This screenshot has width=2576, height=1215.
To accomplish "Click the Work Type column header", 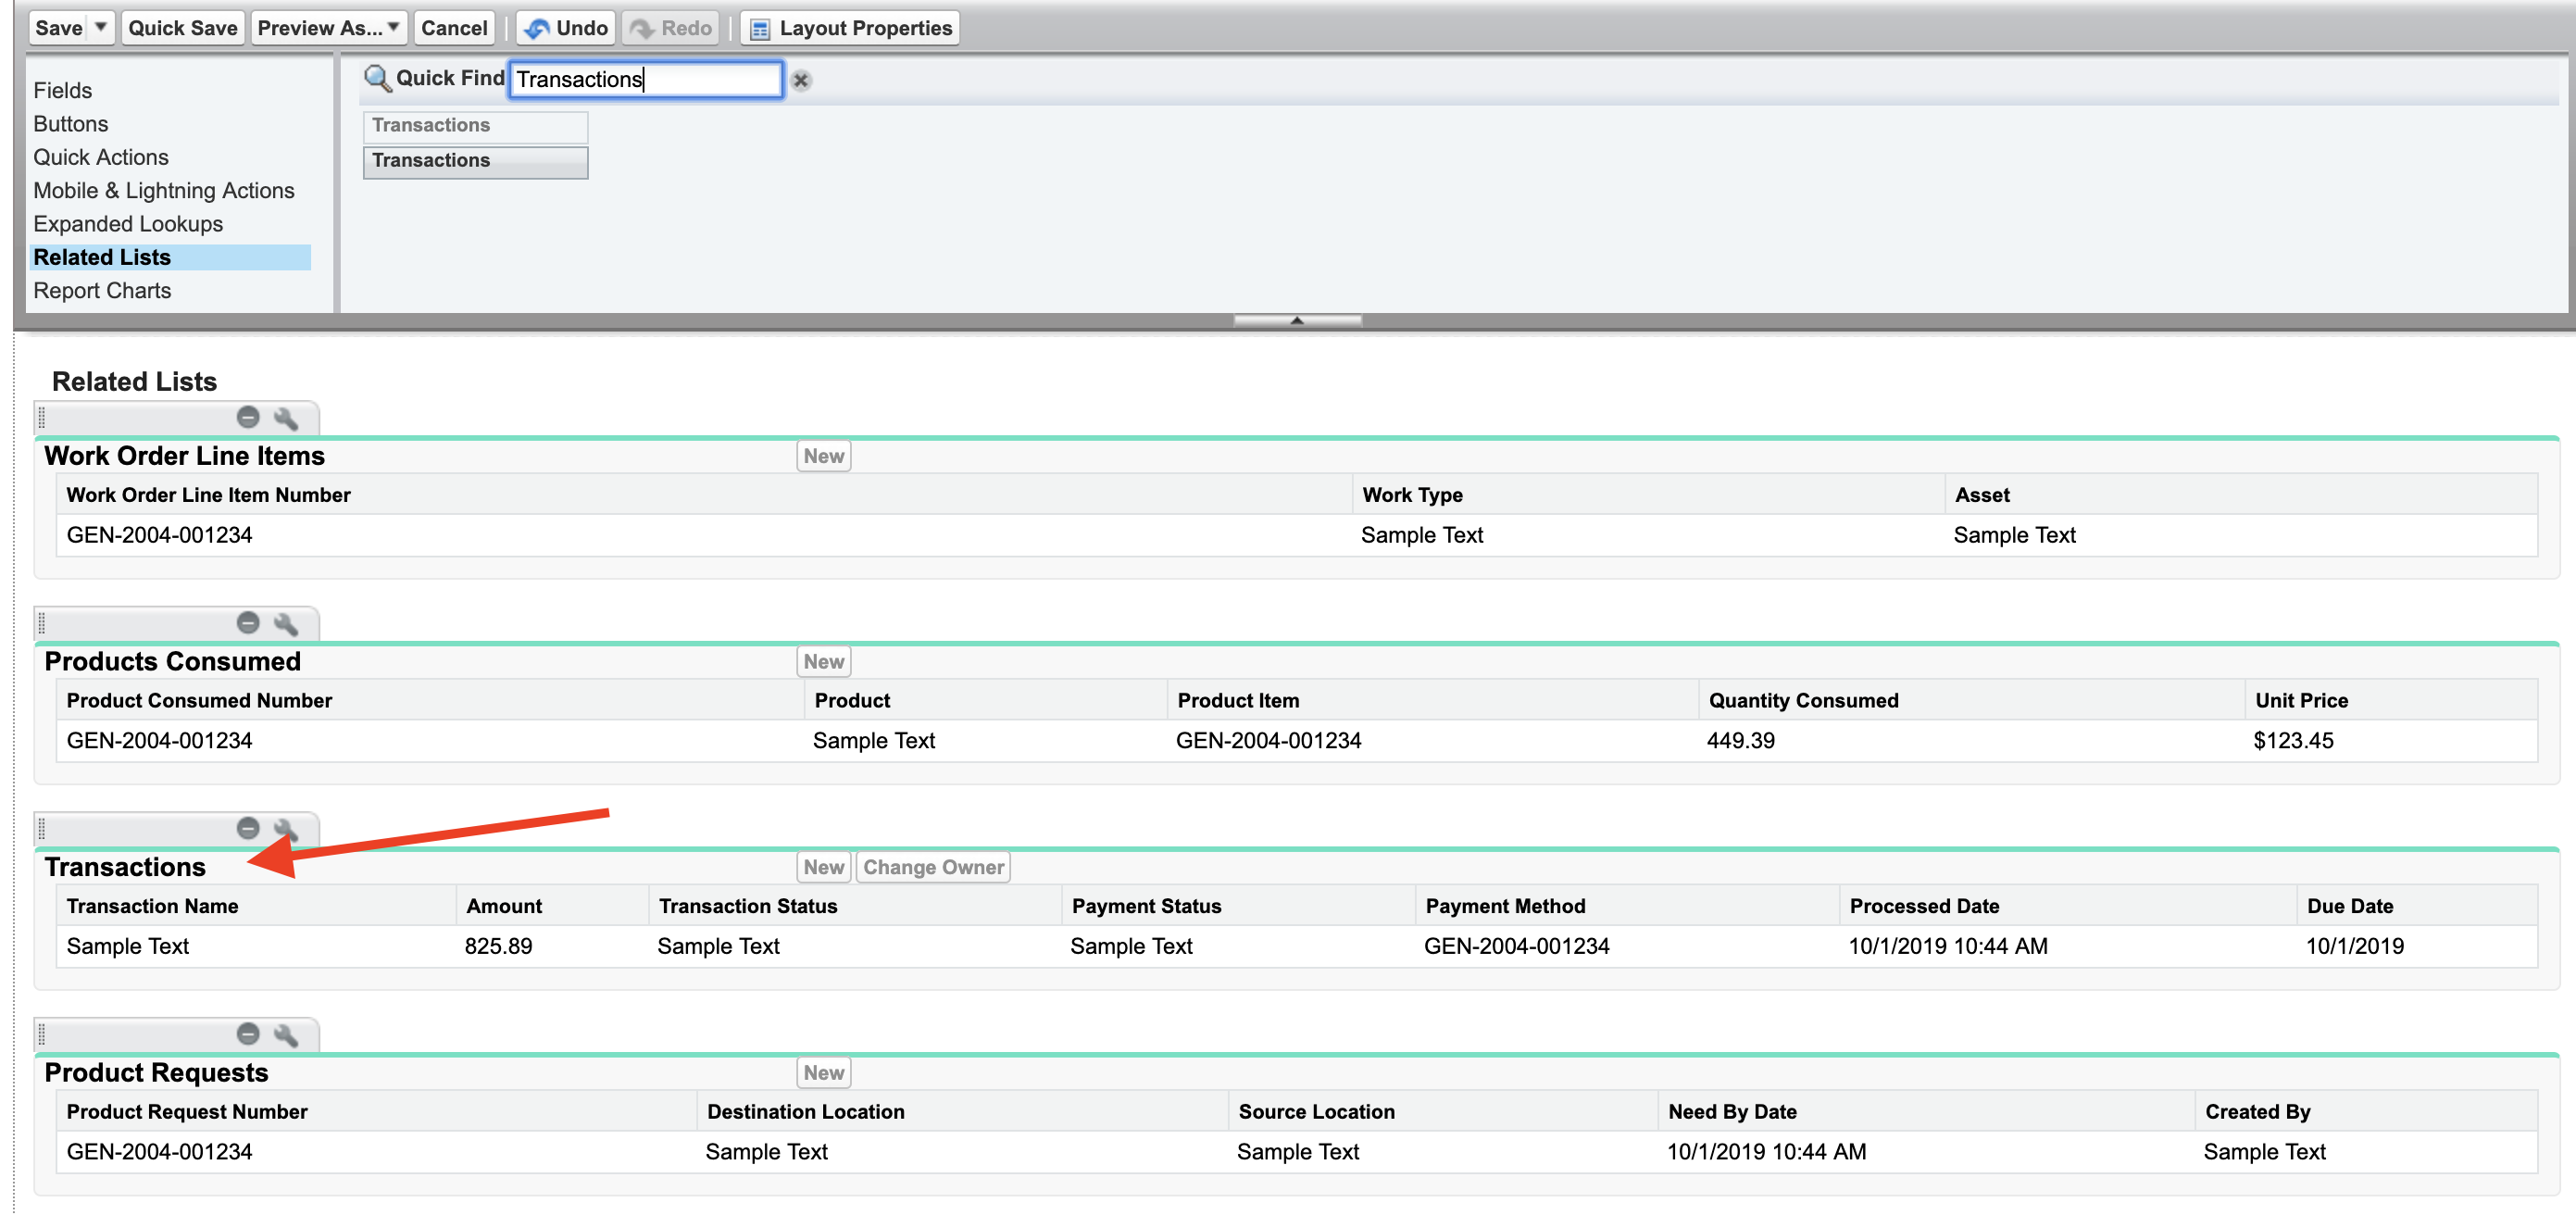I will [x=1412, y=495].
